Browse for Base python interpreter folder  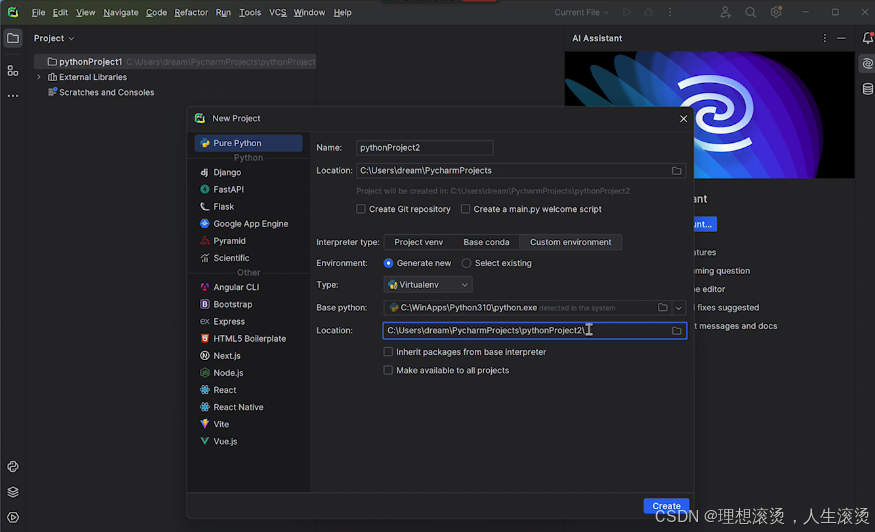click(x=662, y=308)
